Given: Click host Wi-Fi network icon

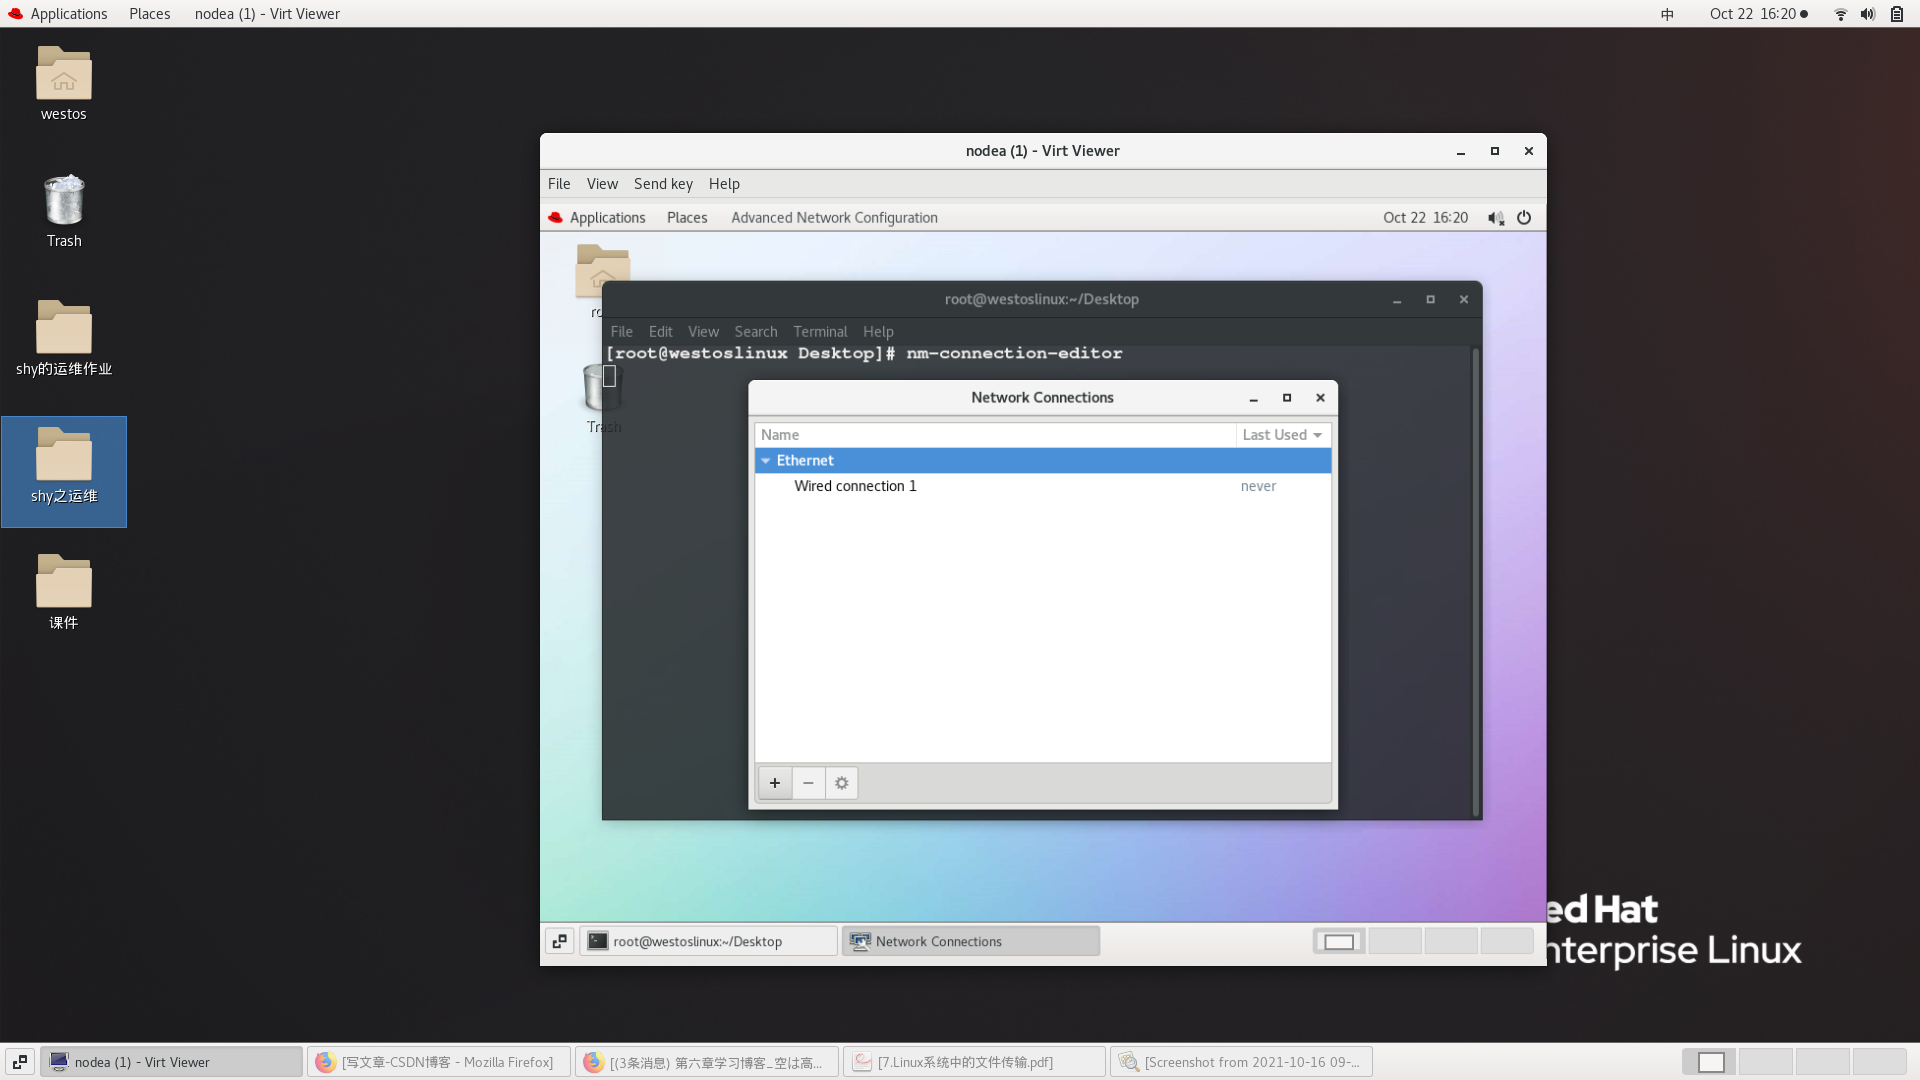Looking at the screenshot, I should point(1840,14).
